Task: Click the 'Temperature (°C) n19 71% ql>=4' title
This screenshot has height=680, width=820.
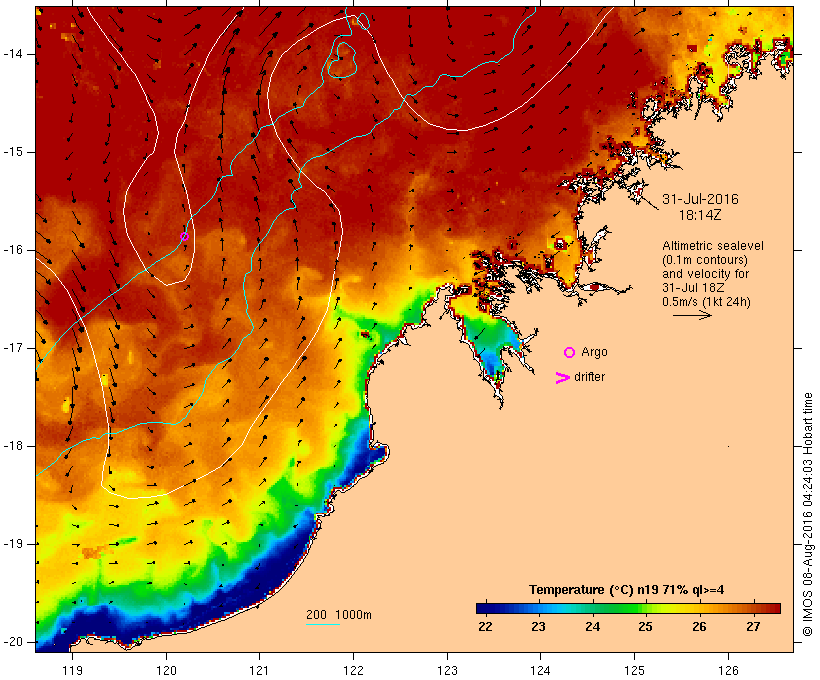Action: [x=627, y=590]
